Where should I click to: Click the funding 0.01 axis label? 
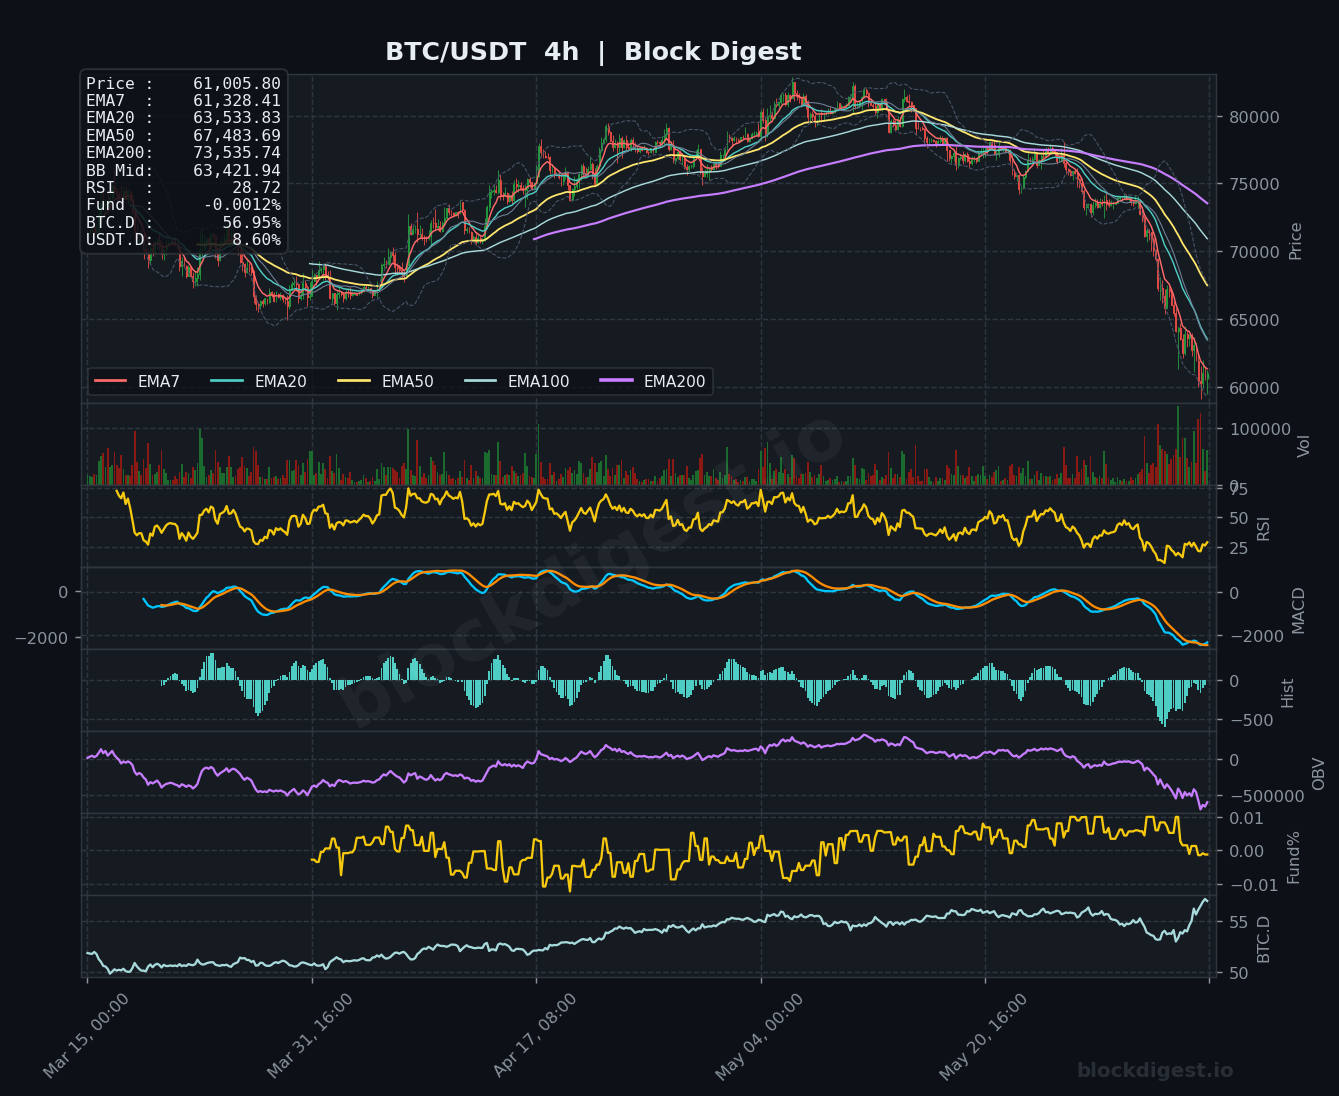pyautogui.click(x=1246, y=819)
